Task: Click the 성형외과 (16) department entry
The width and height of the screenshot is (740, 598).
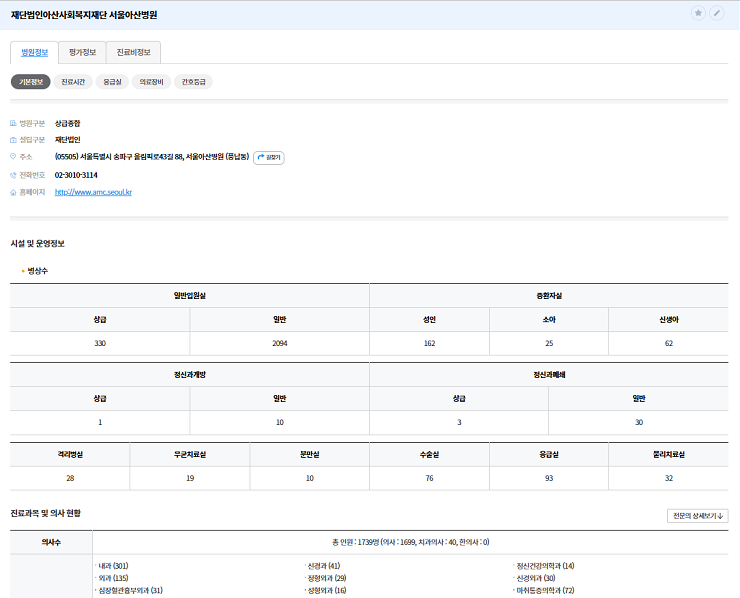Action: pyautogui.click(x=327, y=590)
